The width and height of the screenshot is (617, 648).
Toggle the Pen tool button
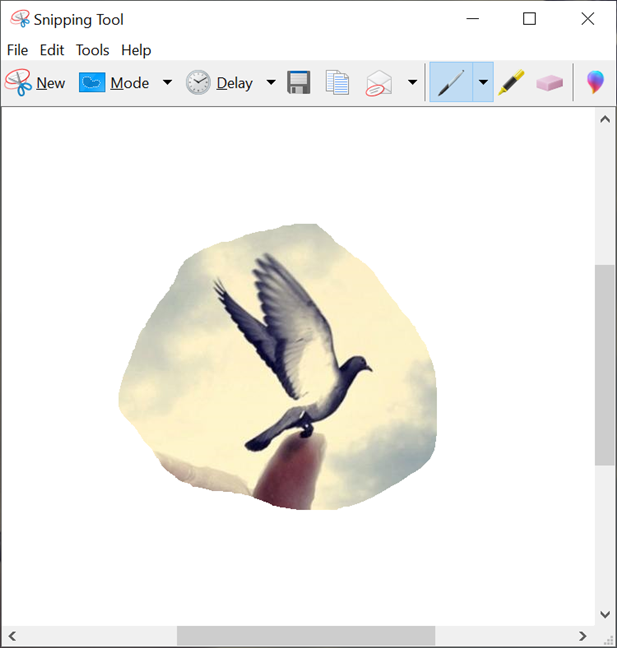tap(451, 82)
